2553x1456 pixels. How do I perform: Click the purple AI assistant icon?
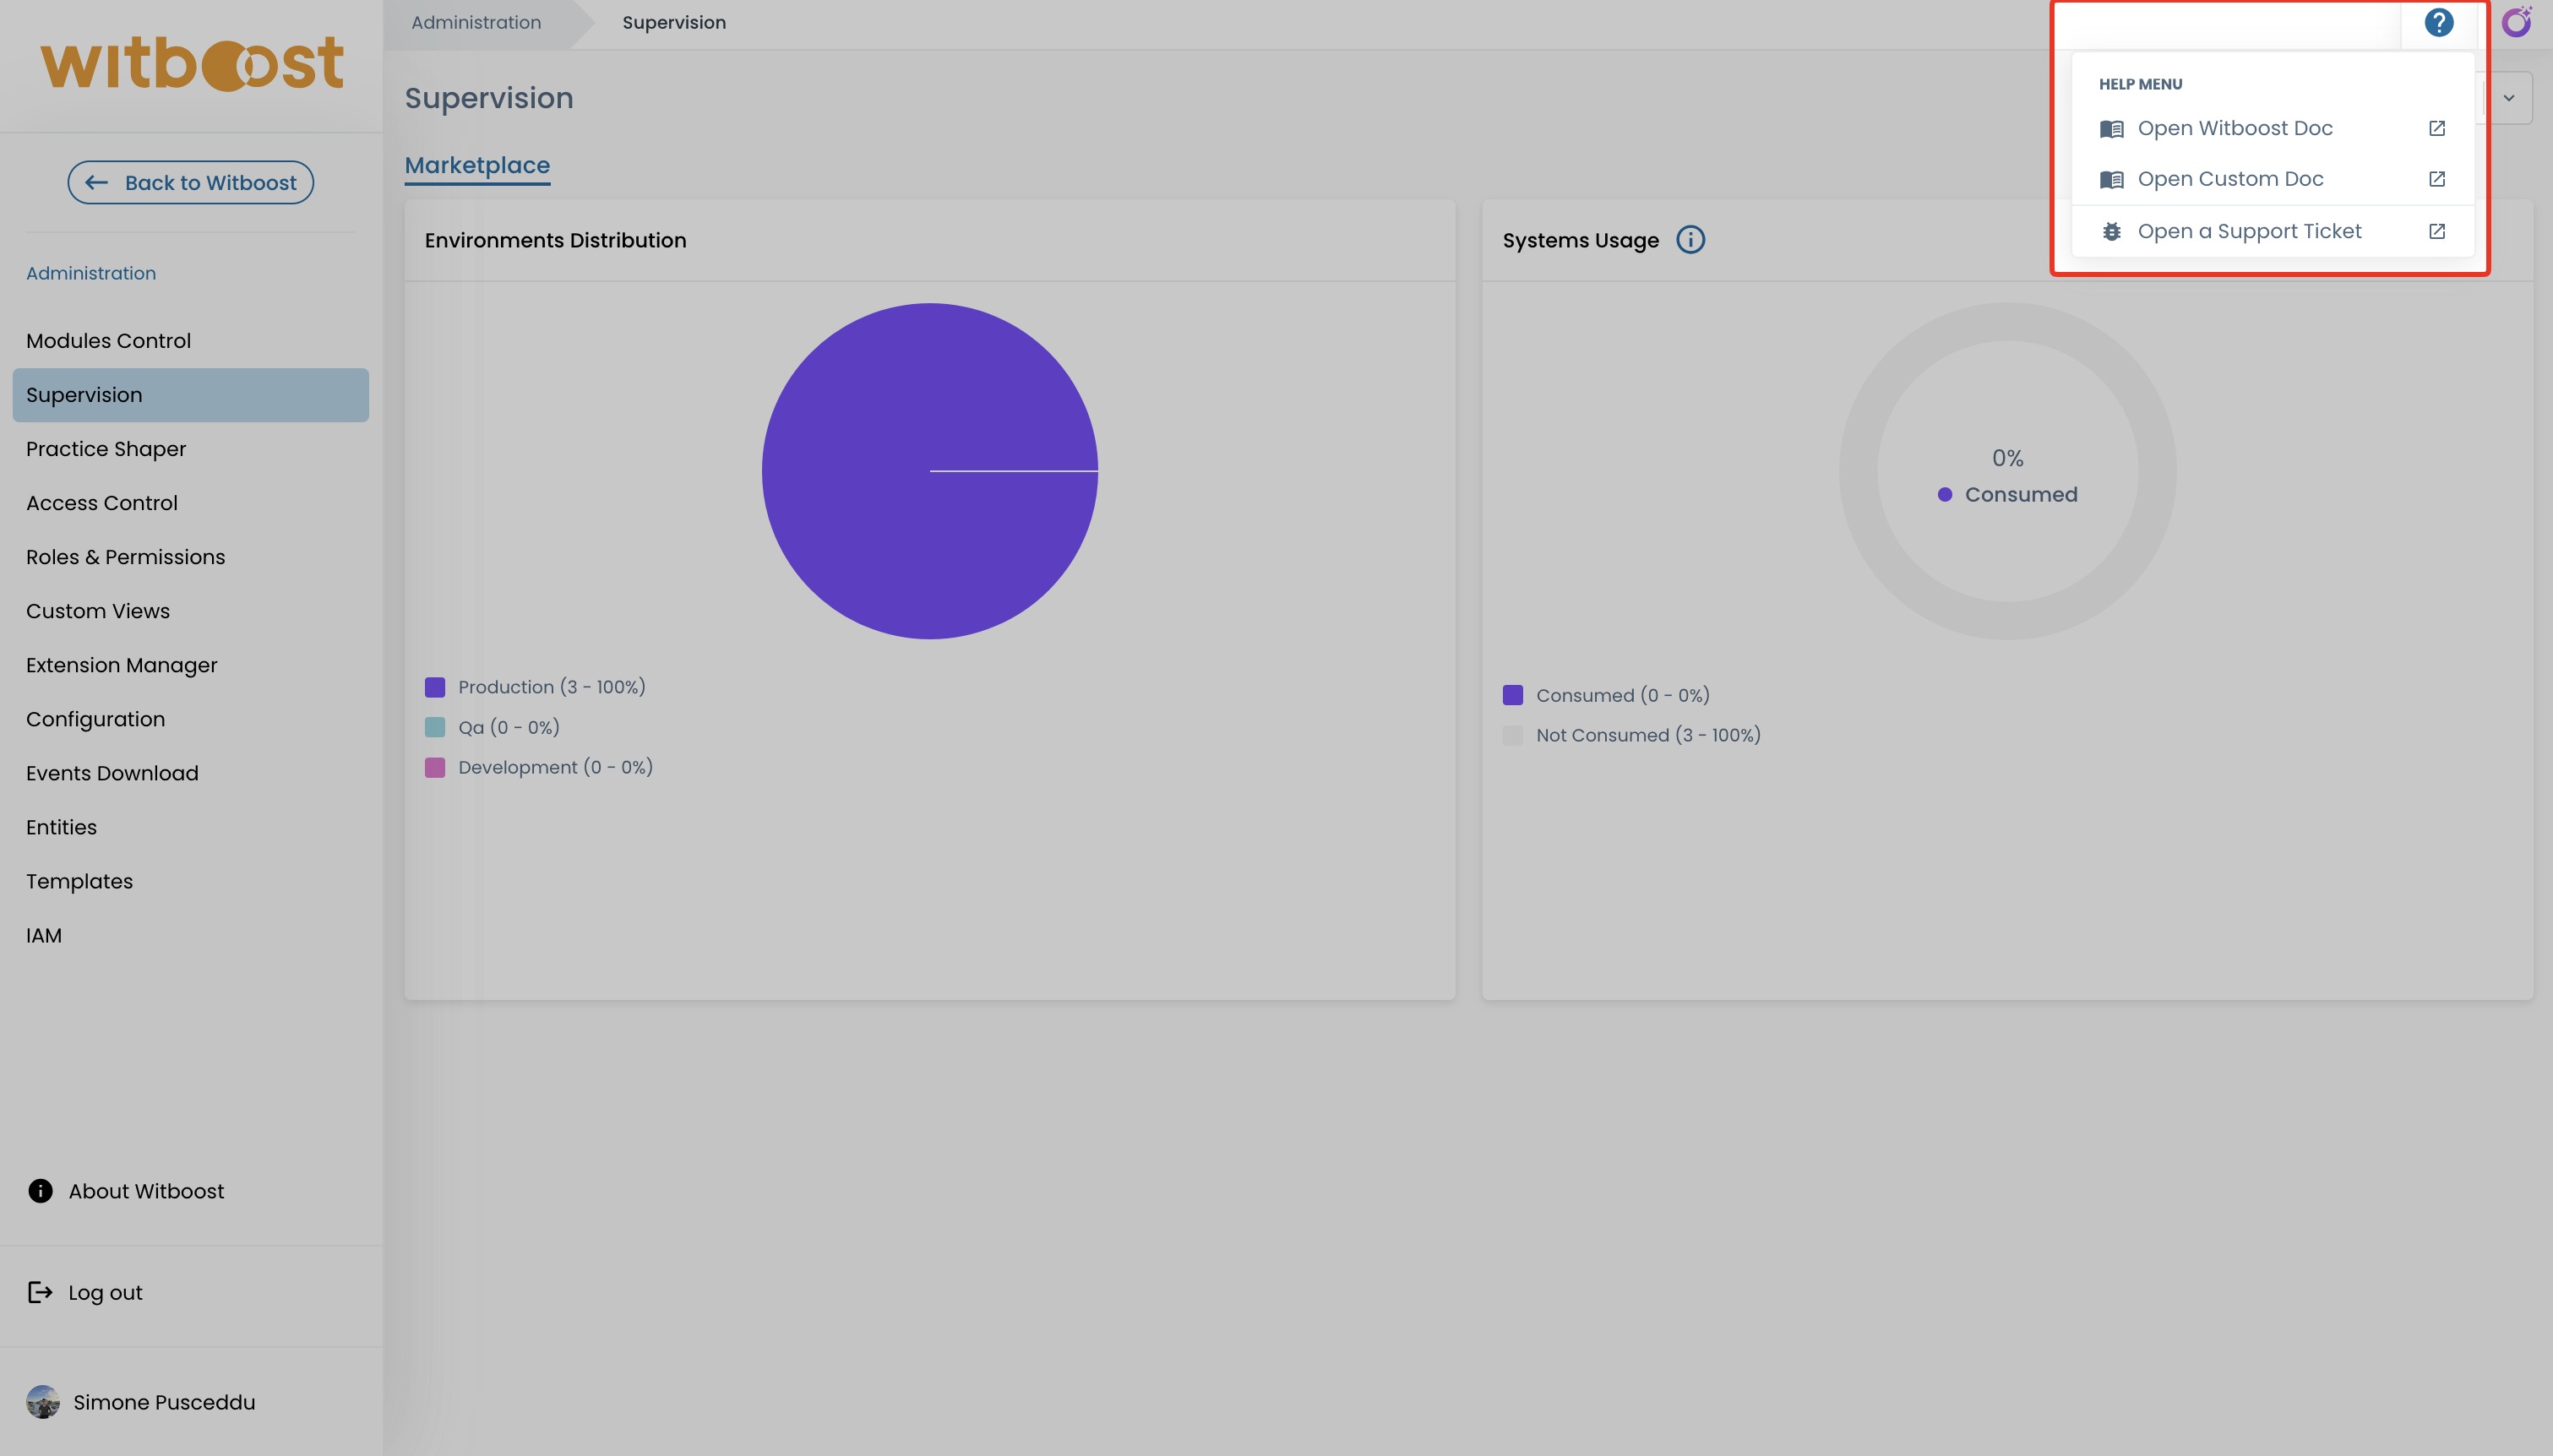point(2516,22)
